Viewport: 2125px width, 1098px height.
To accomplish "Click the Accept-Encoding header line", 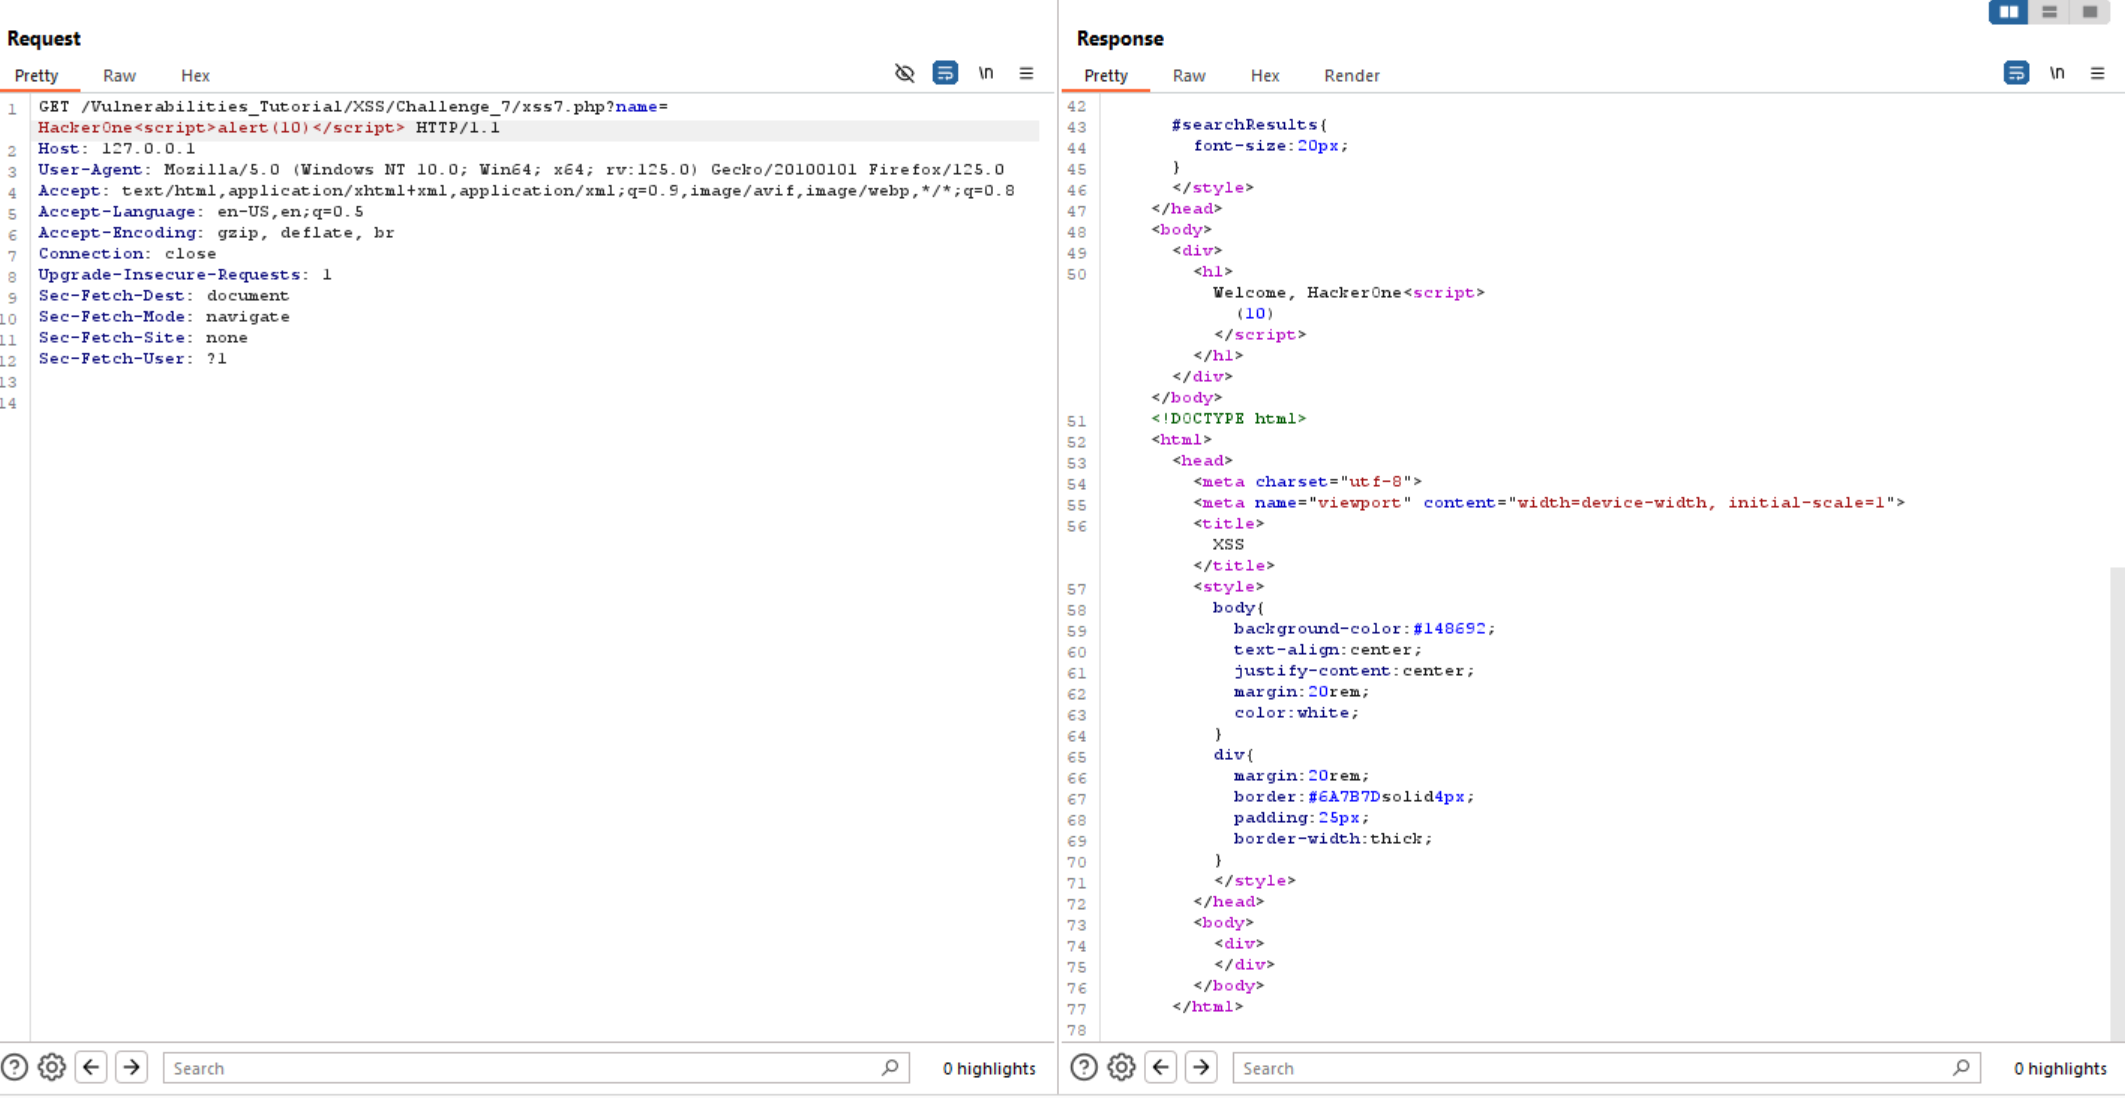I will click(x=216, y=233).
